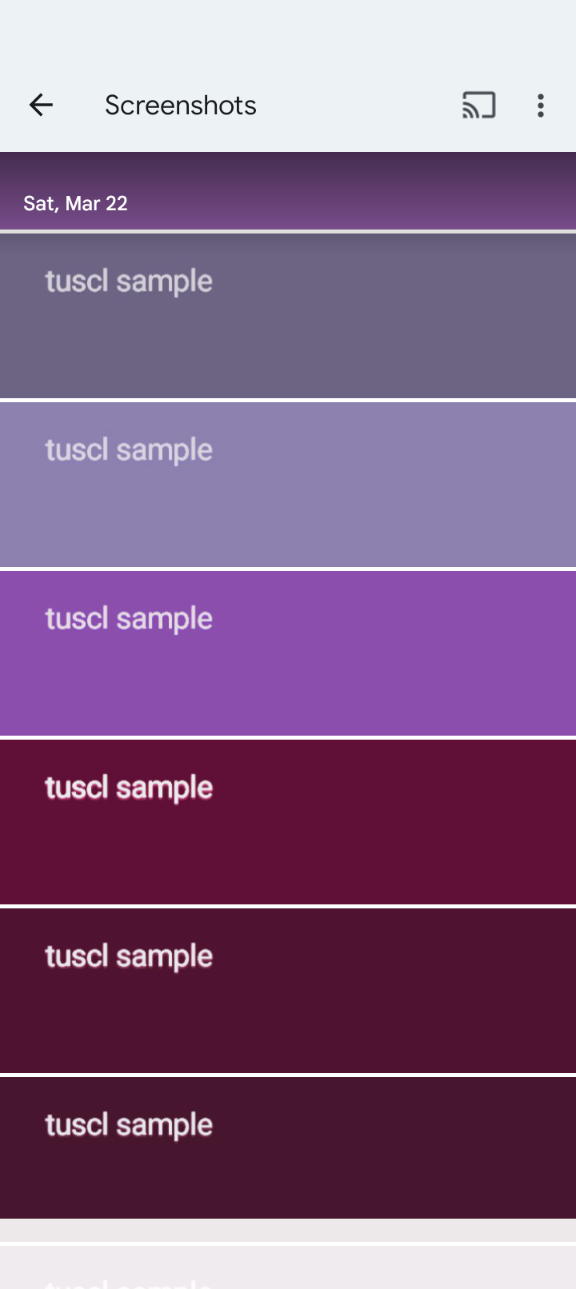Click 'tuscl sample' text on lavender image
This screenshot has height=1289, width=576.
click(x=129, y=451)
